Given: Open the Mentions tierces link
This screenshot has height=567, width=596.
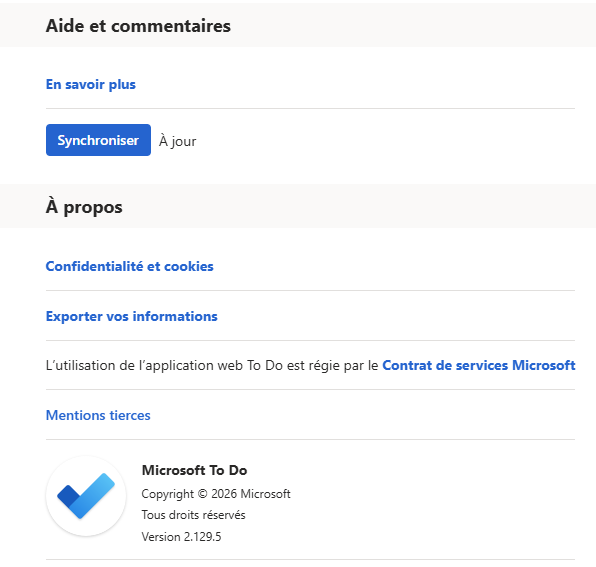Looking at the screenshot, I should 98,415.
